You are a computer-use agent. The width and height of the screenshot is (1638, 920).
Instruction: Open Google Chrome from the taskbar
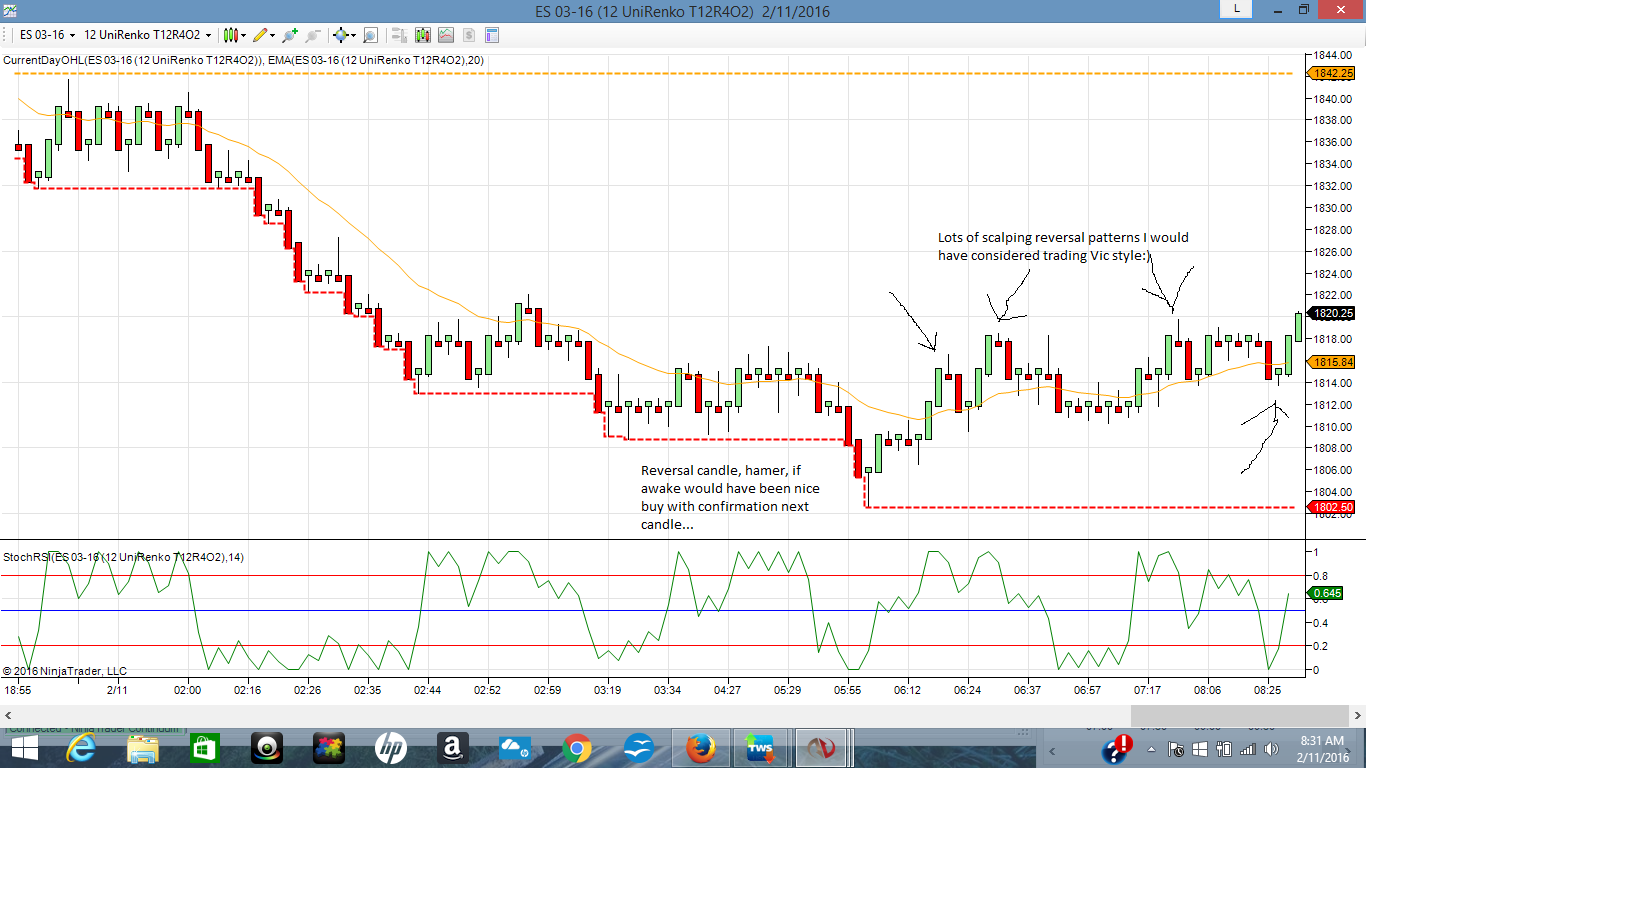pyautogui.click(x=577, y=749)
